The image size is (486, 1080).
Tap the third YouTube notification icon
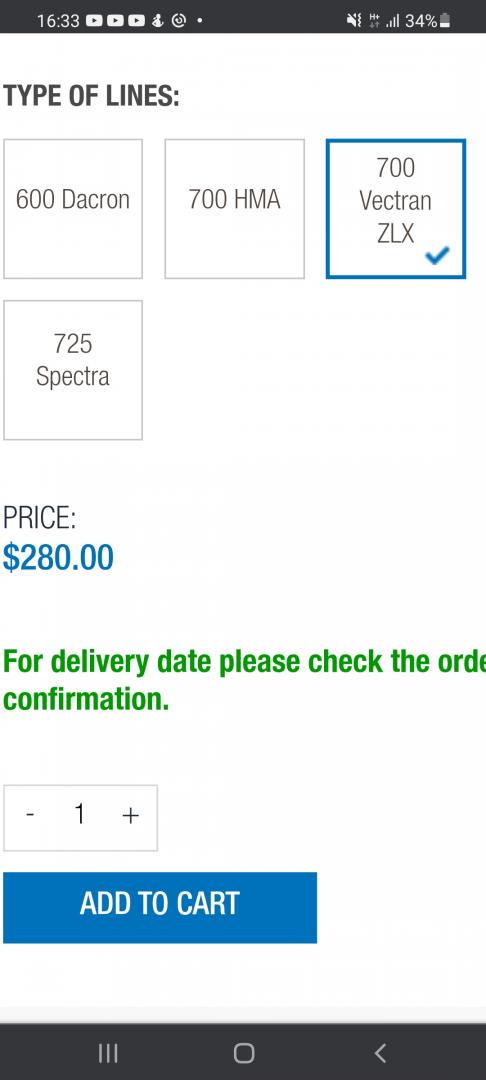[137, 21]
